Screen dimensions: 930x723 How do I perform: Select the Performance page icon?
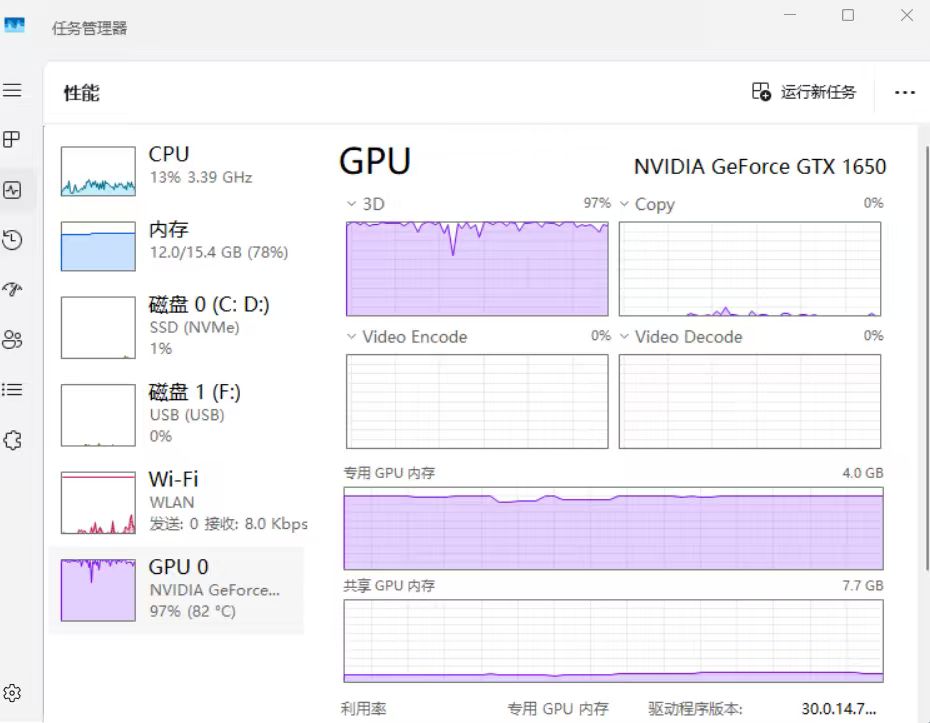12,190
